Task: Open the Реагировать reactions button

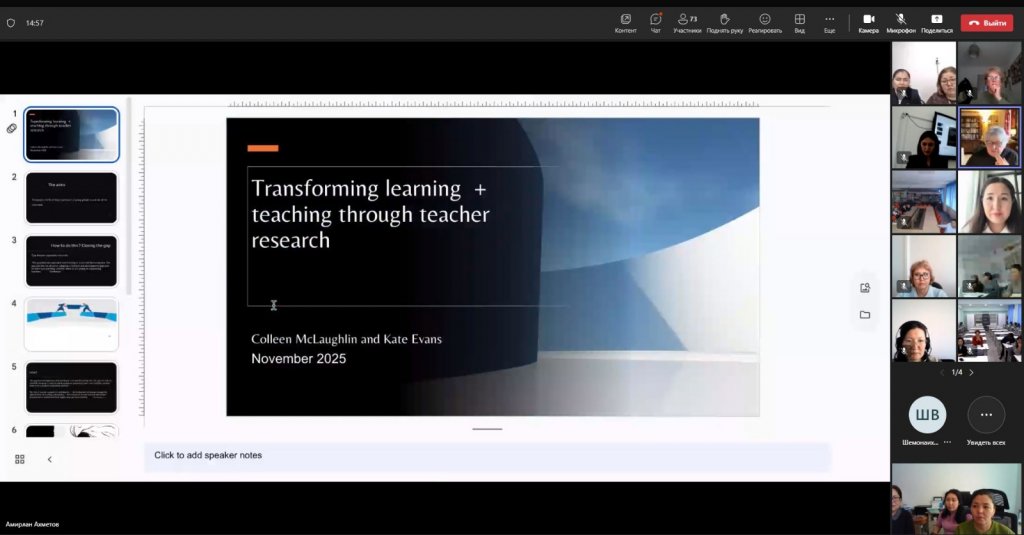Action: [x=764, y=22]
